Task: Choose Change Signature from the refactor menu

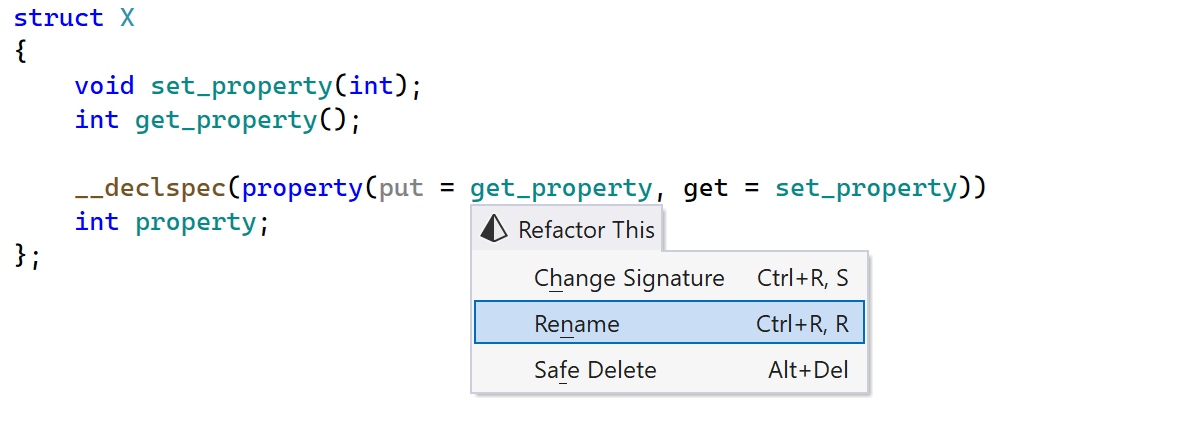Action: (629, 278)
